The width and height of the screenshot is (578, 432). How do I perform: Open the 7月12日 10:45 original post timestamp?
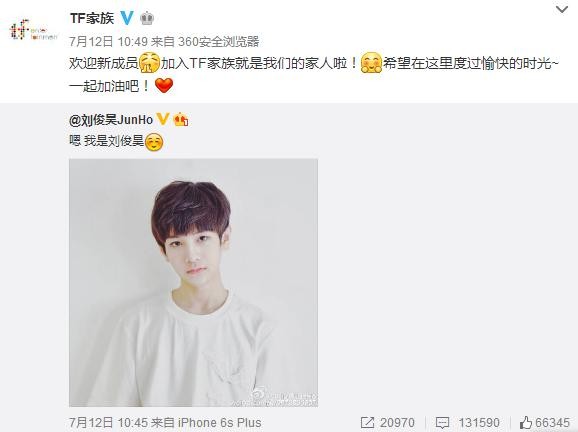(108, 422)
